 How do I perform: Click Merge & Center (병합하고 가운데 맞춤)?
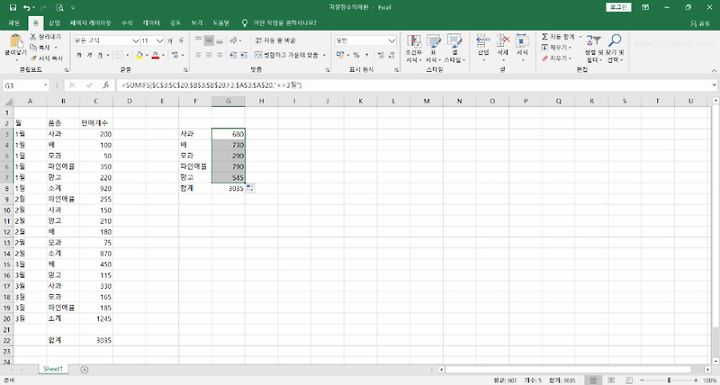pyautogui.click(x=286, y=55)
